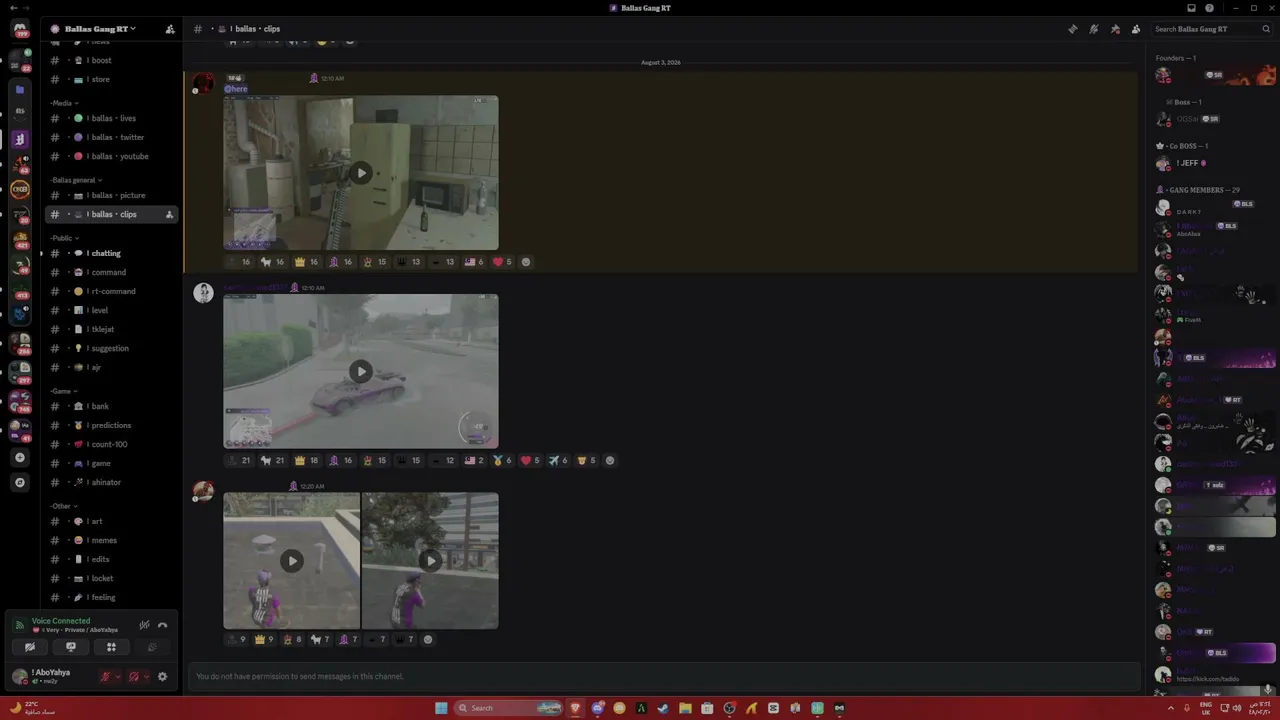Collapse the Ballas general category
1280x720 pixels.
pos(76,180)
